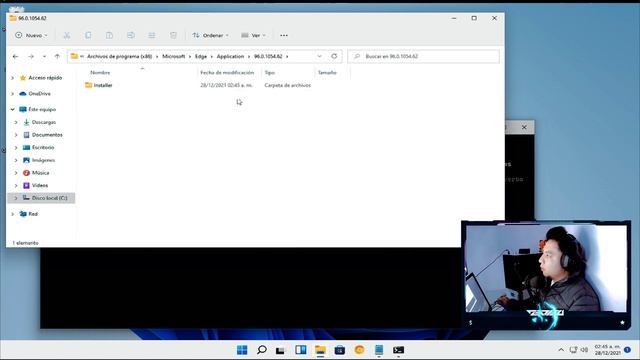Viewport: 640px width, 360px height.
Task: Select 'Disco local (C:)' in sidebar
Action: click(41, 198)
